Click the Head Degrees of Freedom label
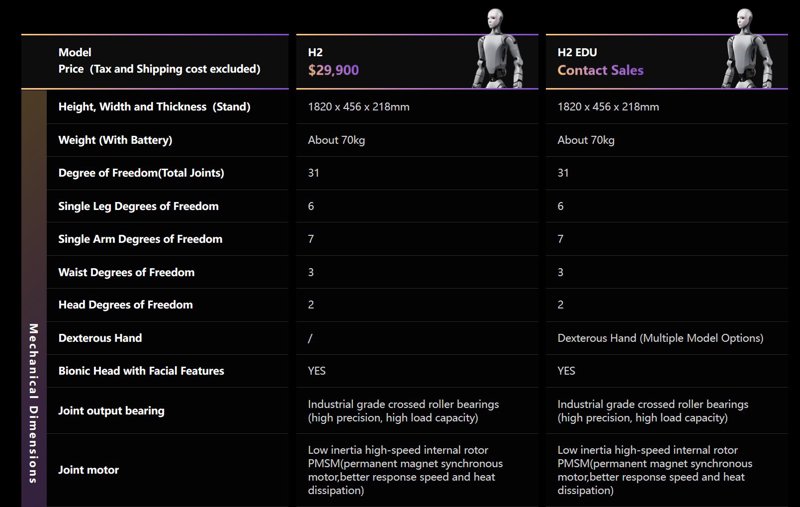 point(125,304)
